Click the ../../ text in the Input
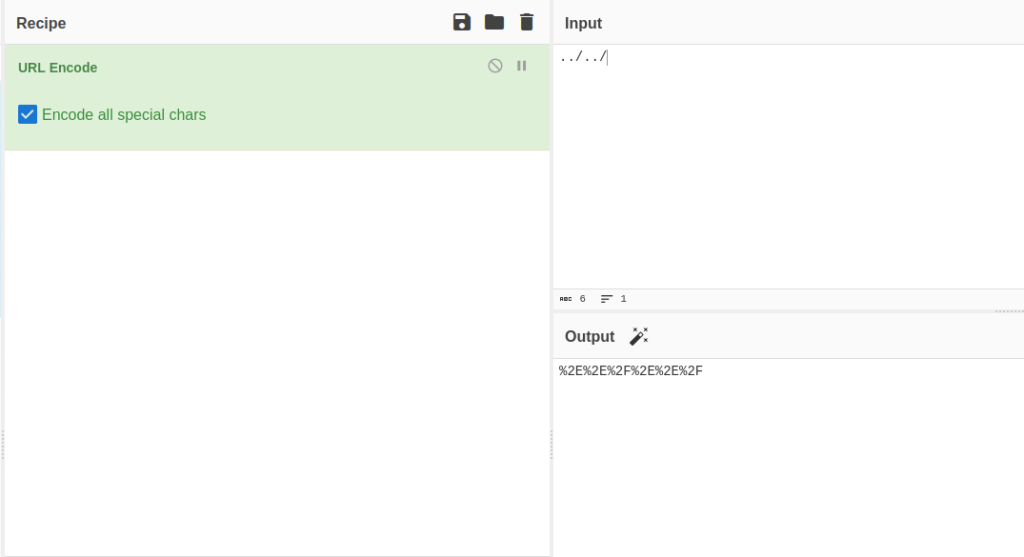 [x=583, y=57]
